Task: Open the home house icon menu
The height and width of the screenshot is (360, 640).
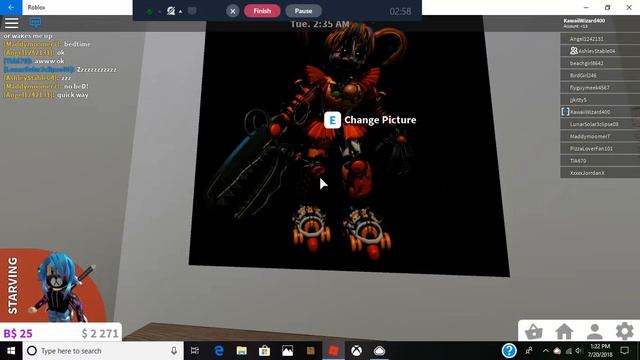Action: [x=564, y=331]
